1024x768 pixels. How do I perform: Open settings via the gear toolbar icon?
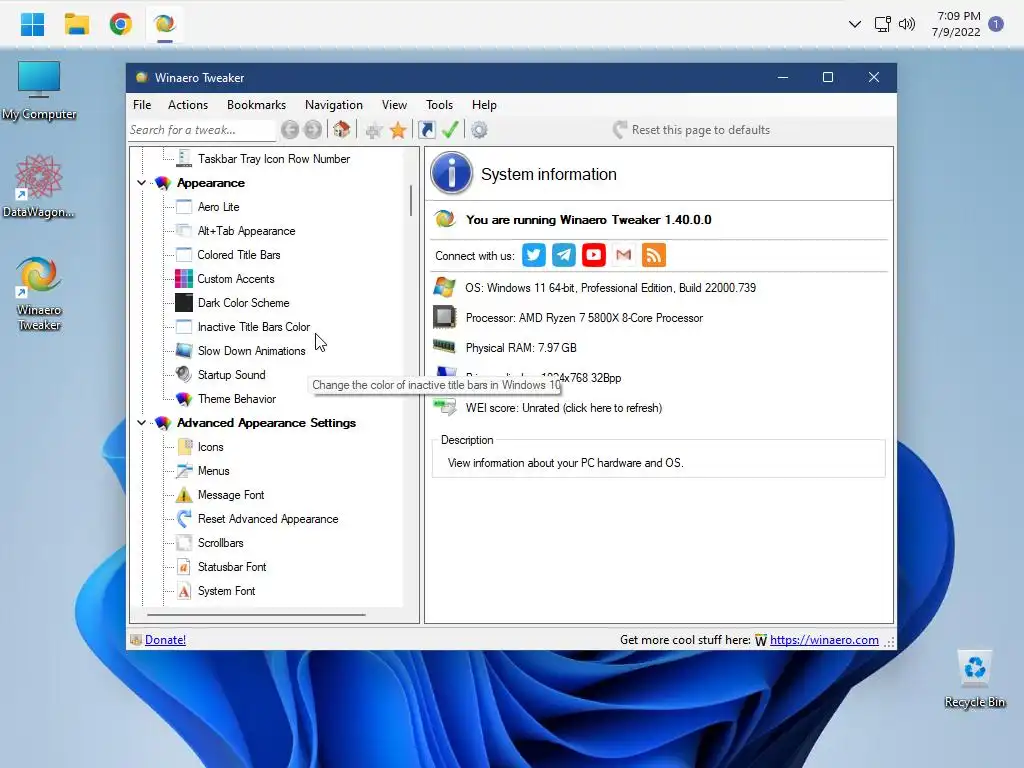tap(479, 130)
